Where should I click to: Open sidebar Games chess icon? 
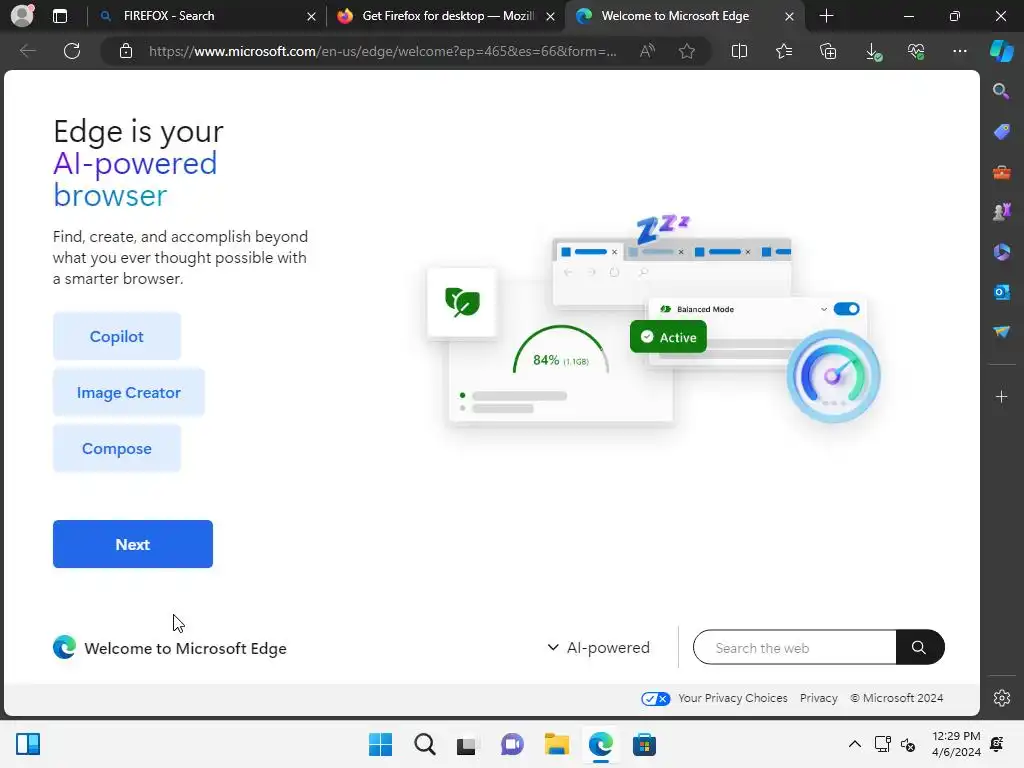tap(1001, 212)
